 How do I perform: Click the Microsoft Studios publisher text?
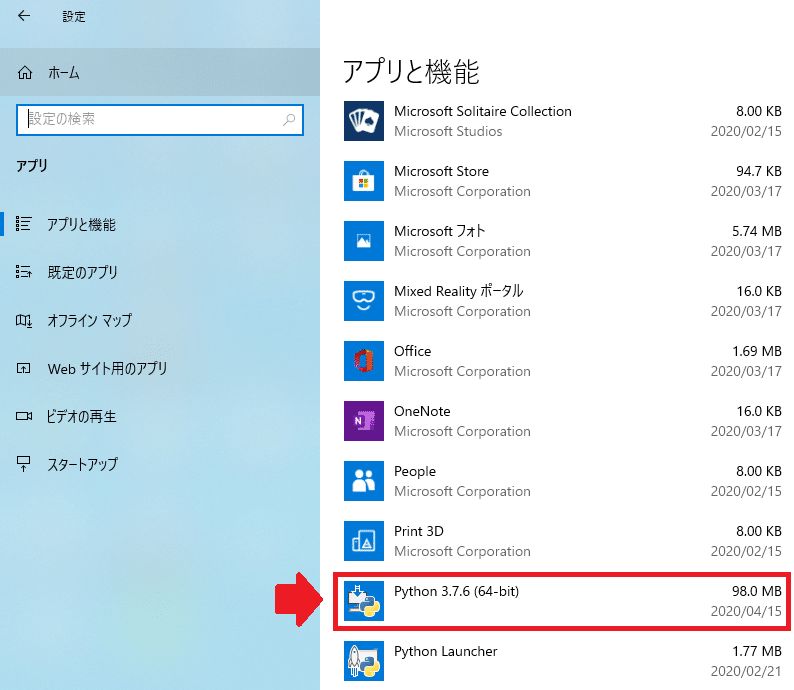tap(448, 131)
